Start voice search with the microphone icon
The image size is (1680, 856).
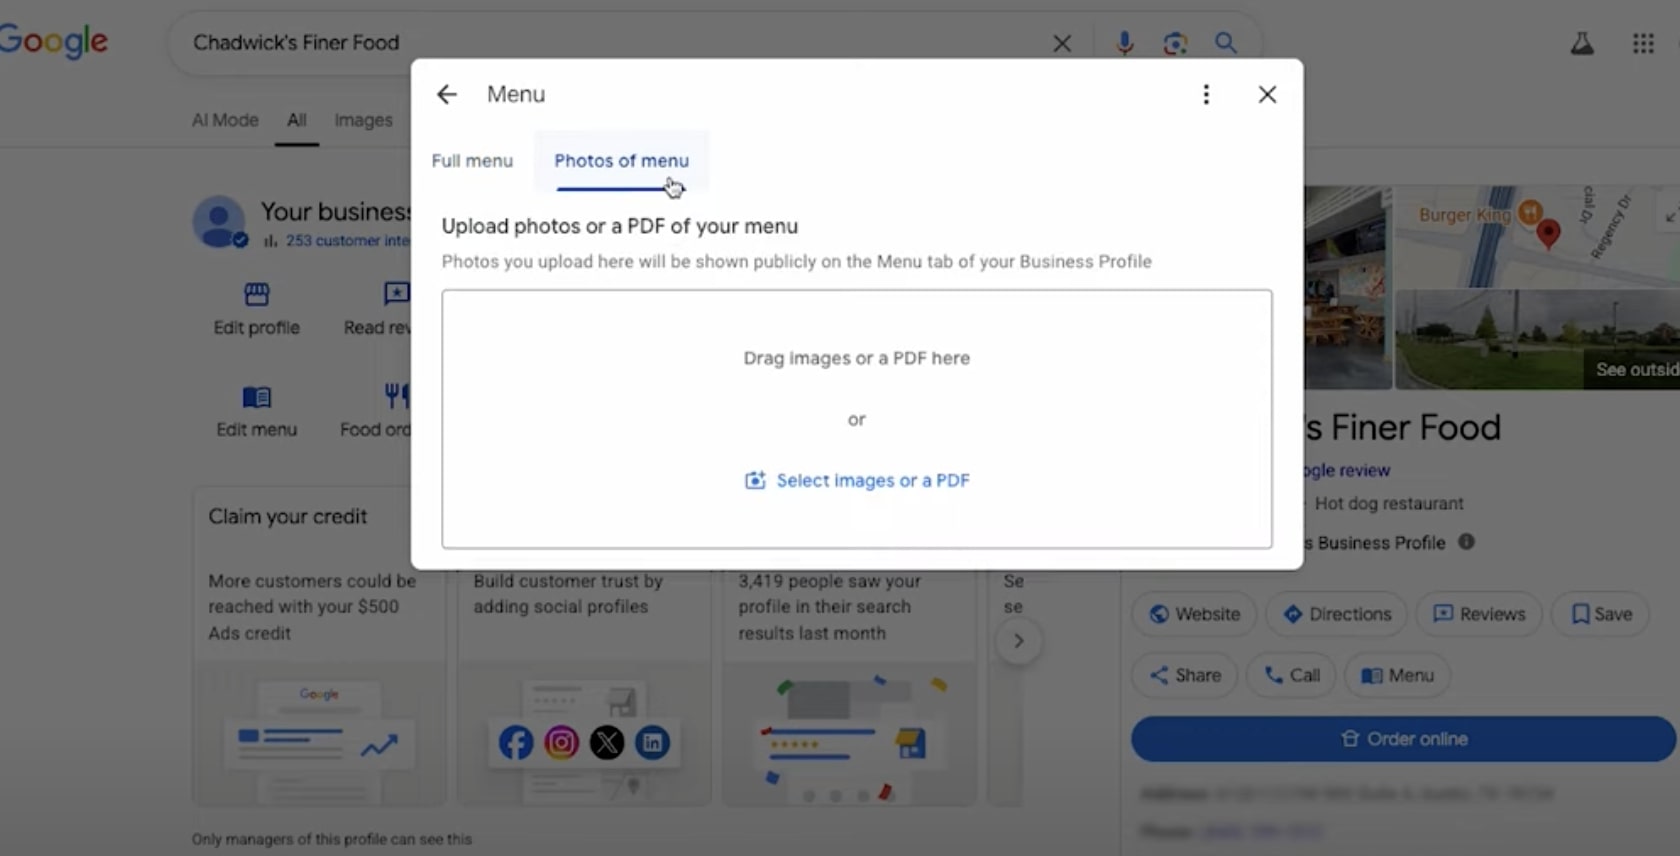click(x=1125, y=43)
